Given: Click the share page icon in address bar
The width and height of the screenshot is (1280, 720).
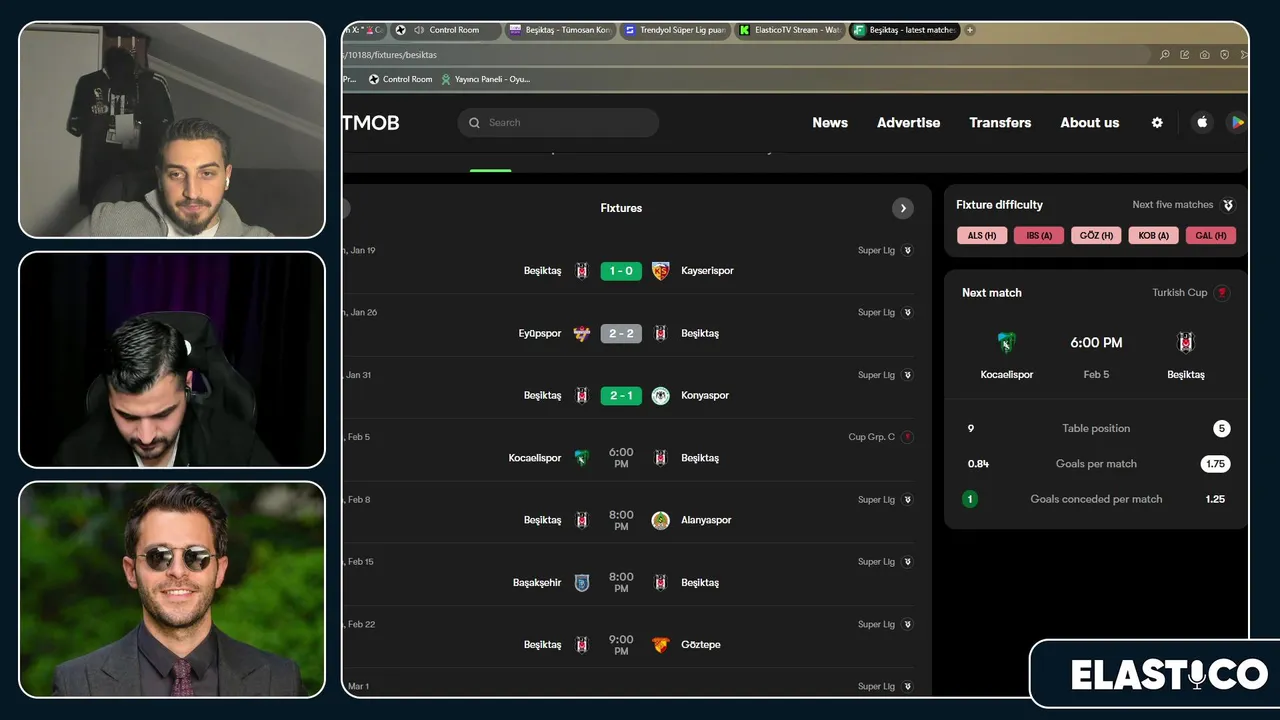Looking at the screenshot, I should [x=1185, y=55].
